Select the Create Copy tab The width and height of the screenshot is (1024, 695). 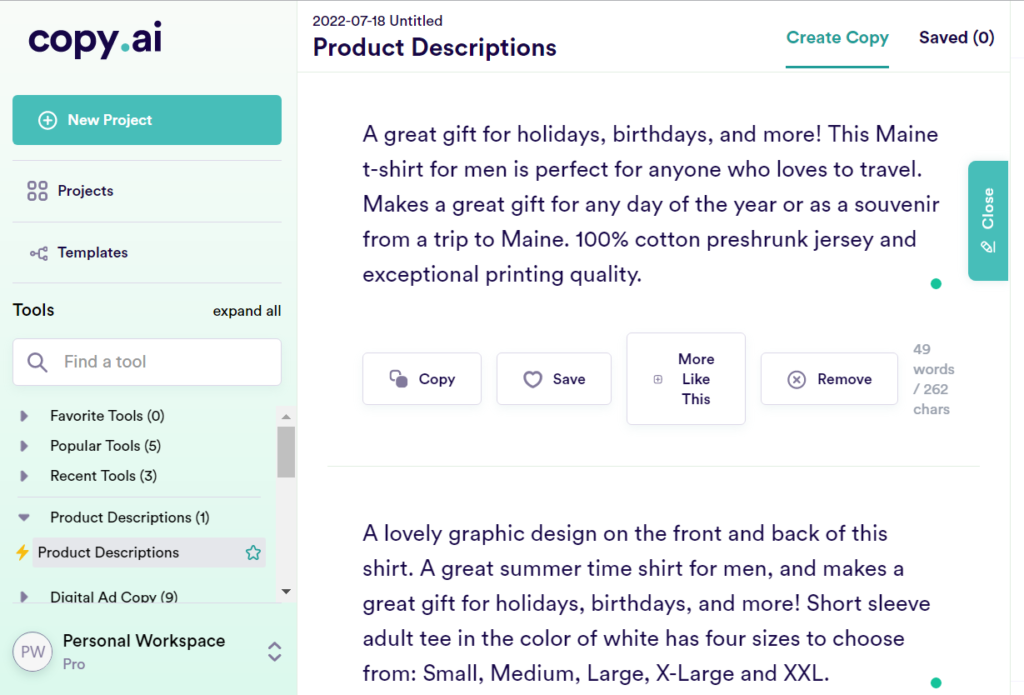pos(837,37)
